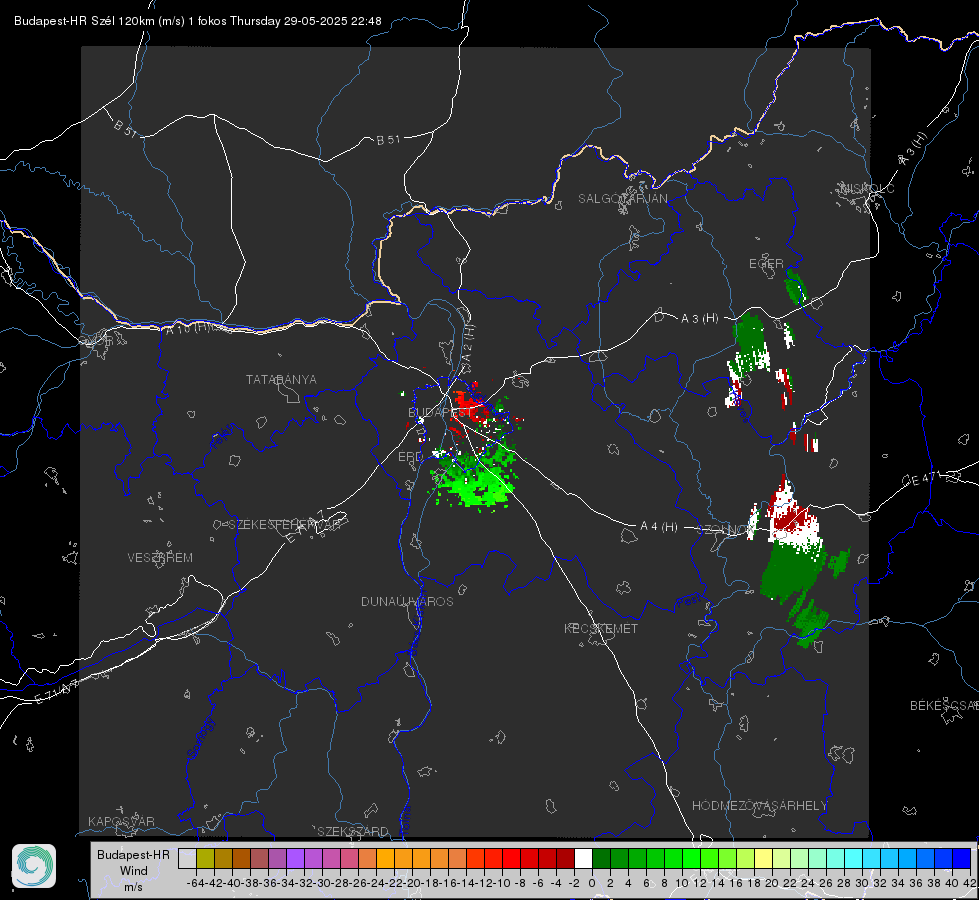Select the SZOLNOK city label
979x900 pixels.
point(728,529)
